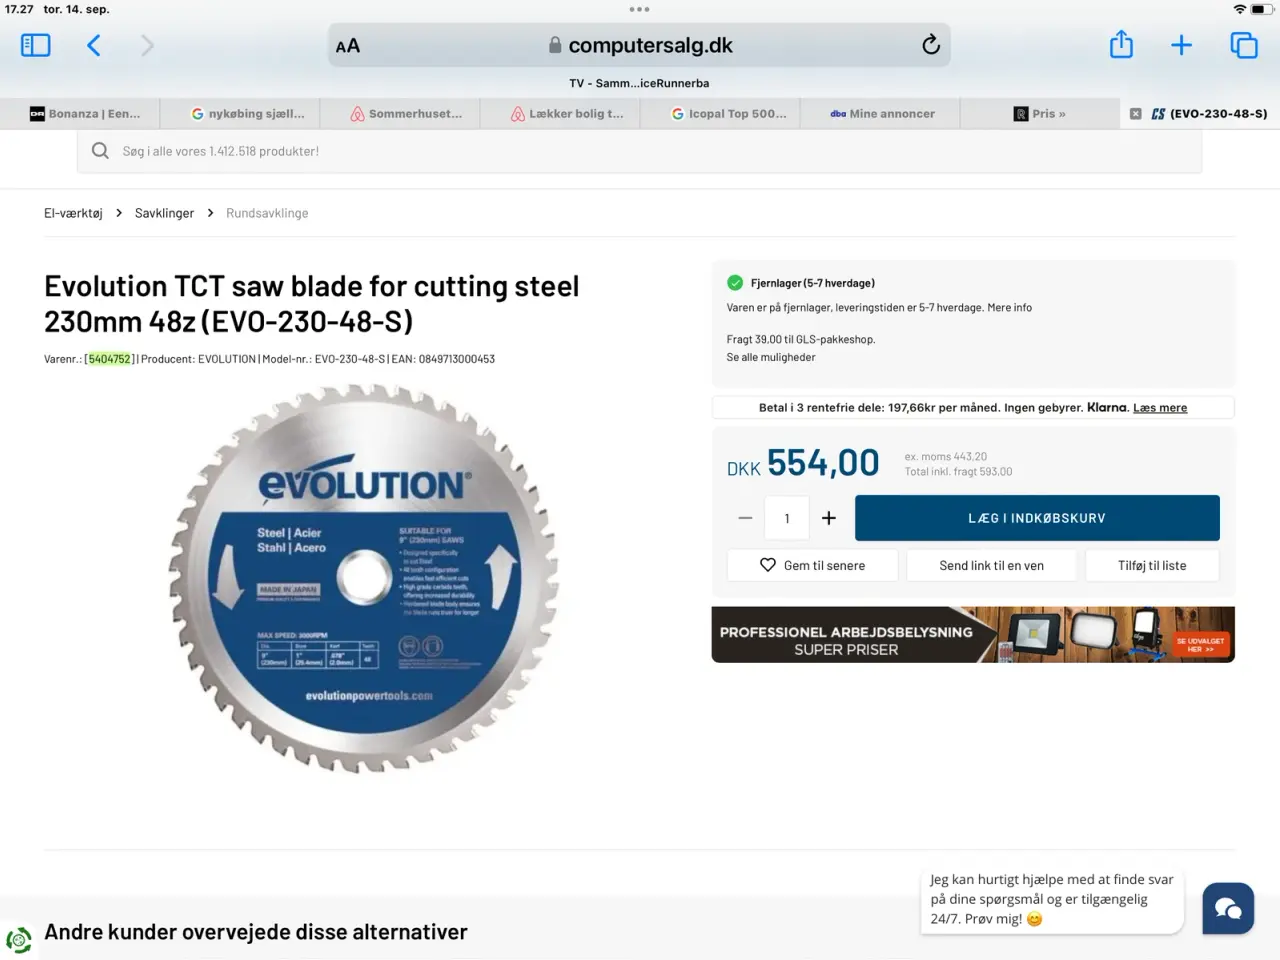Reload the computersalg.dk page

click(x=930, y=45)
